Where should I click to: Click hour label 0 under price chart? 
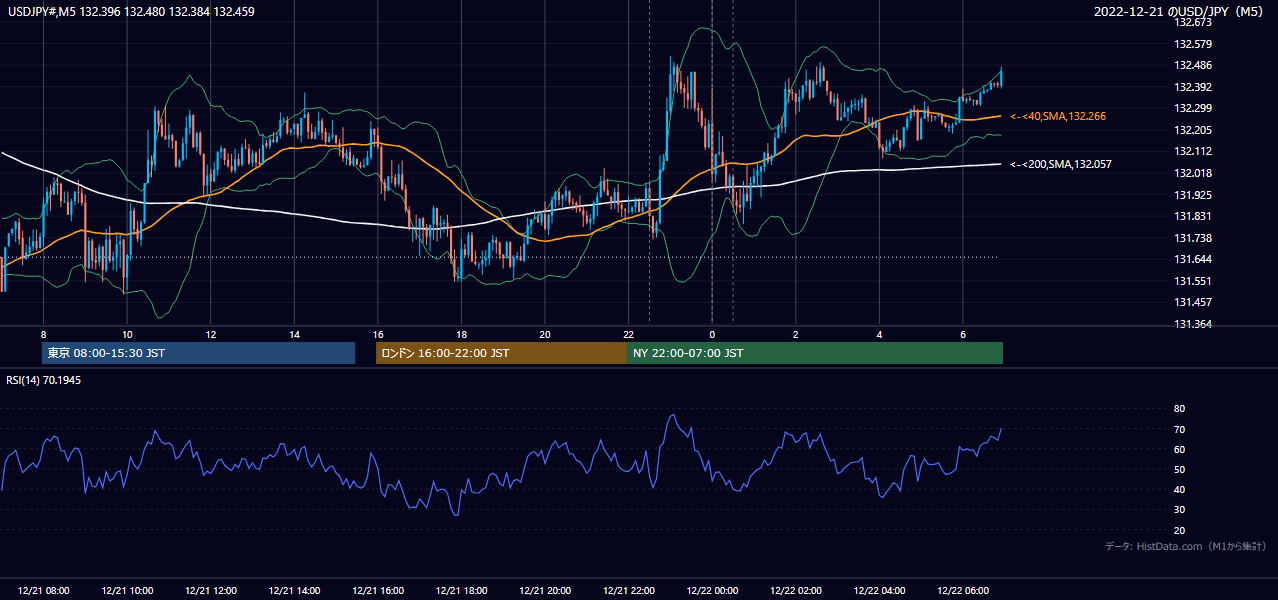(x=712, y=334)
